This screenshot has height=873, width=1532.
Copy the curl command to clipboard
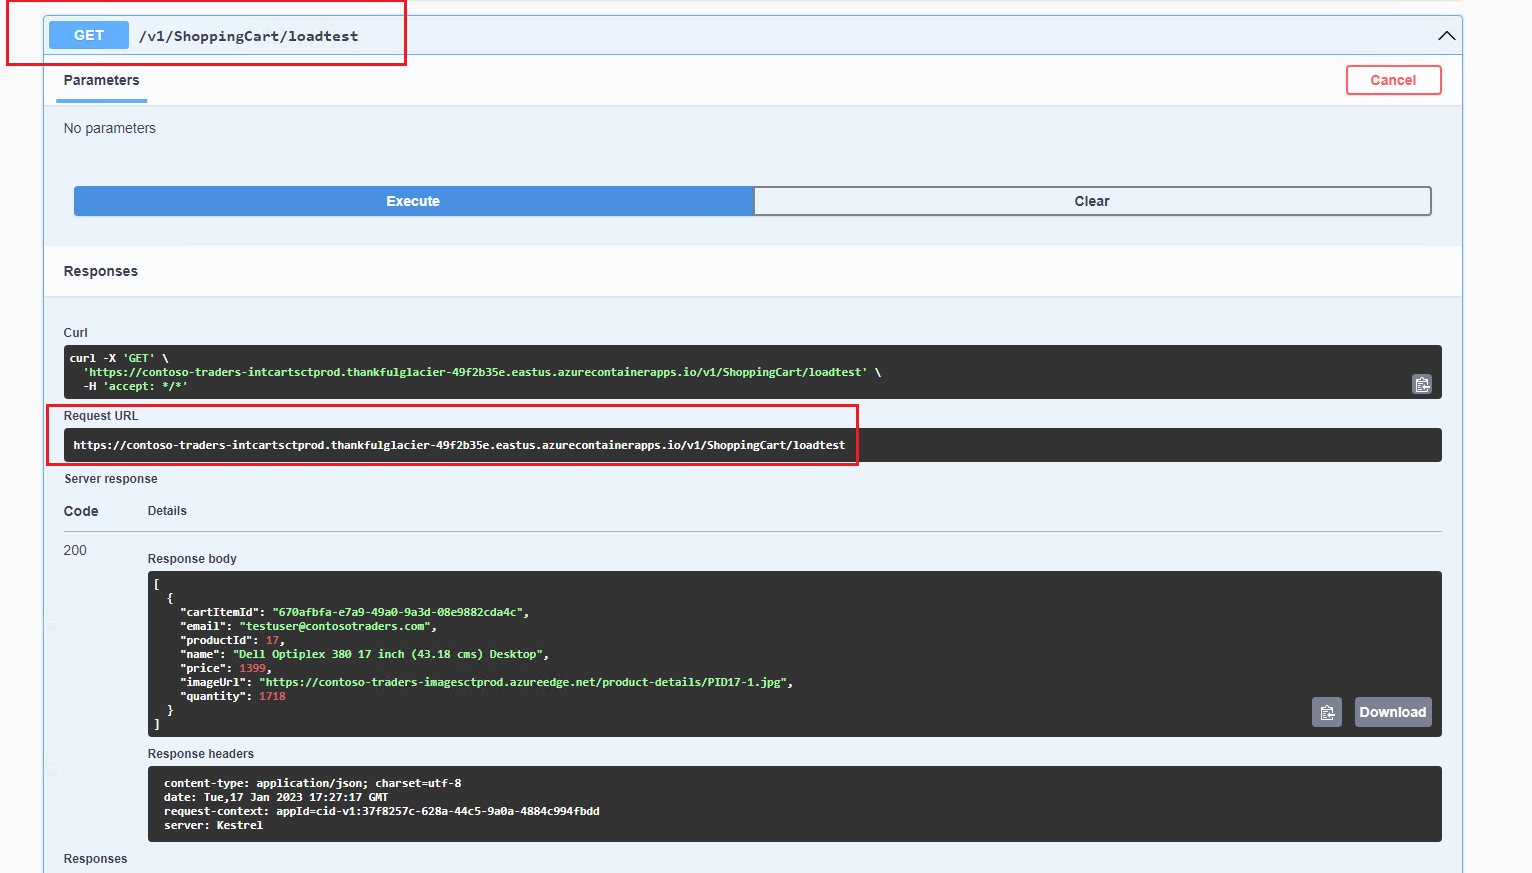[1421, 384]
